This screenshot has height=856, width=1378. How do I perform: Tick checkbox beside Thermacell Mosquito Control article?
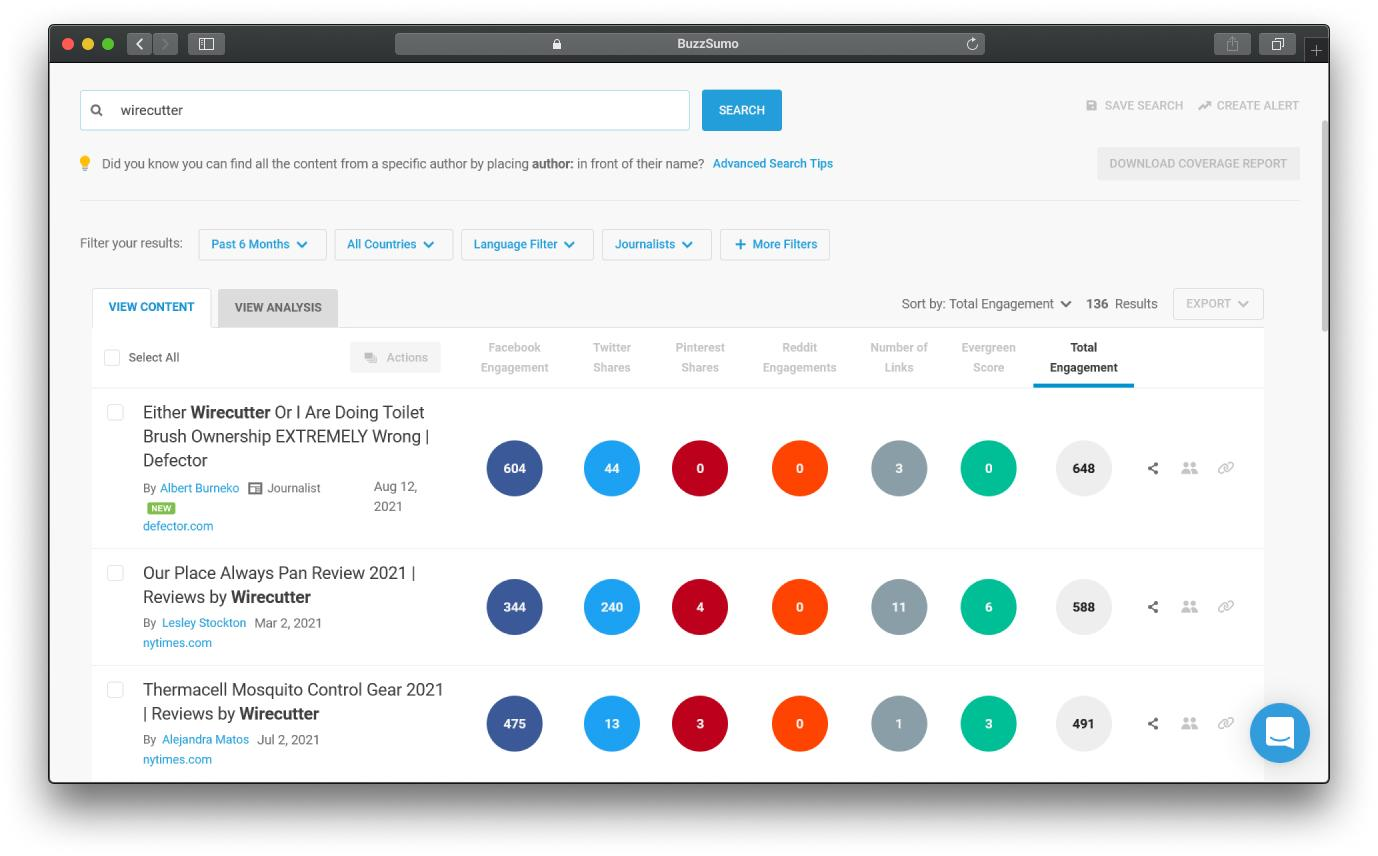point(115,690)
